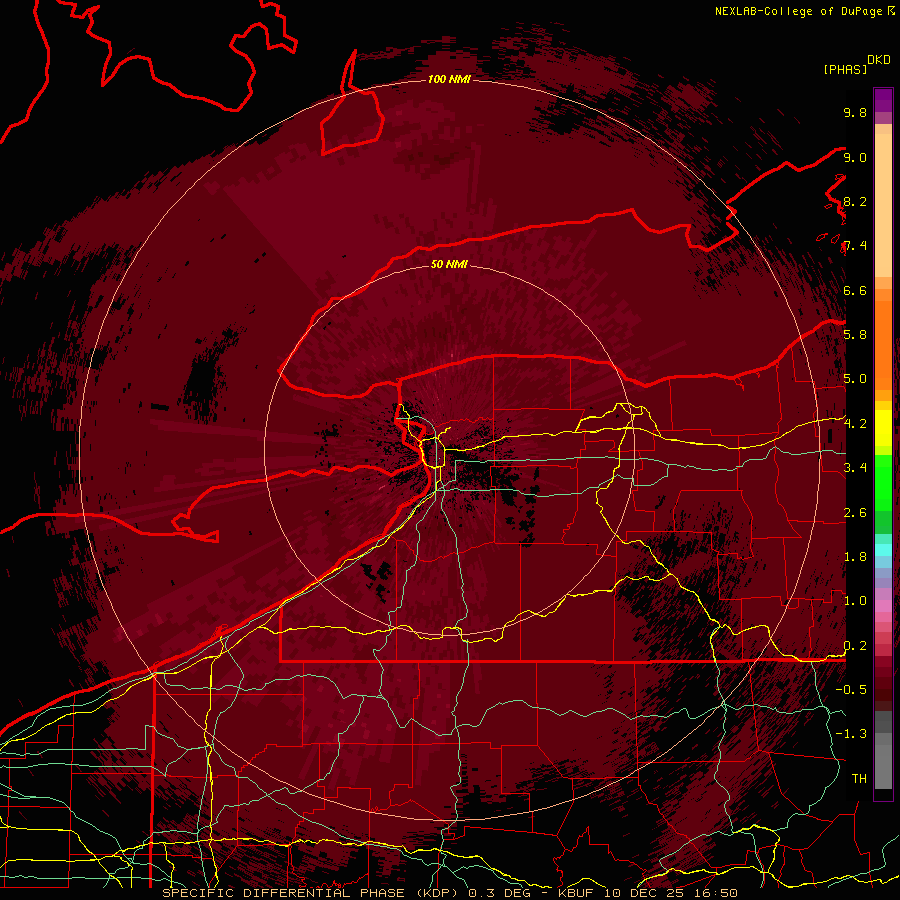This screenshot has width=900, height=900.
Task: Click the 9.0 color scale label
Action: coord(855,157)
